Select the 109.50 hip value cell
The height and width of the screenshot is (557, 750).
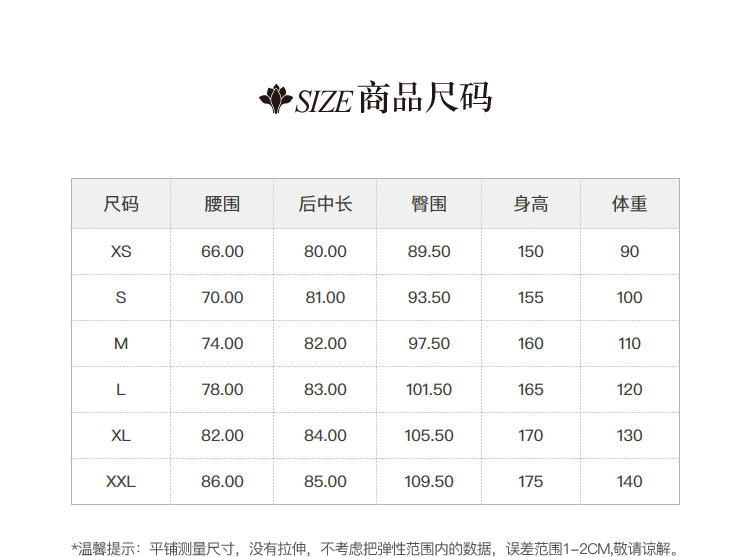tap(429, 481)
